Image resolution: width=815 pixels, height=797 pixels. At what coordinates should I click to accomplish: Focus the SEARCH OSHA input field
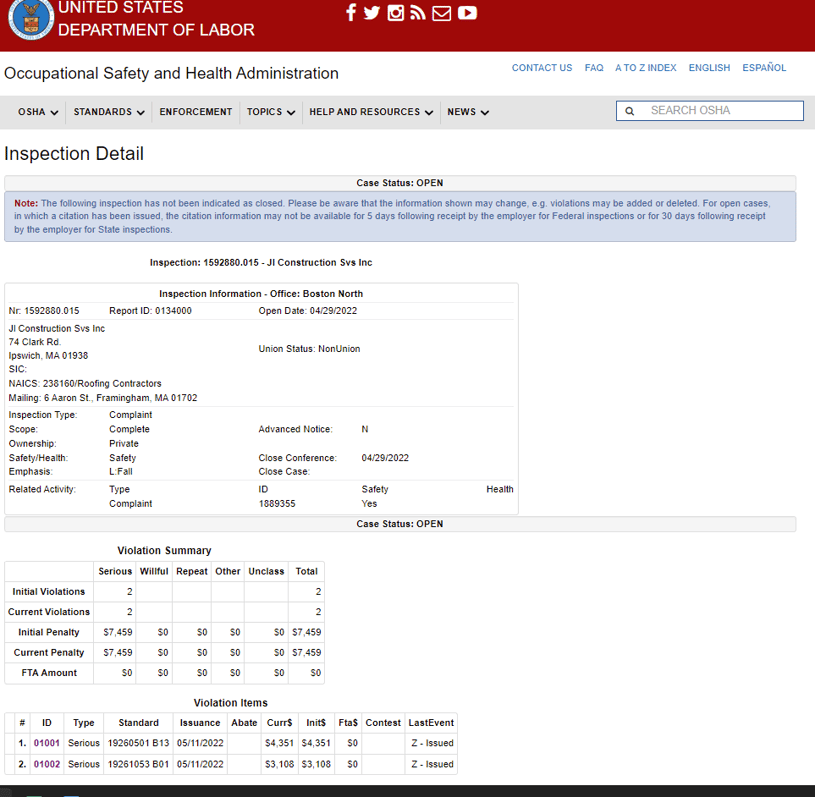[x=710, y=111]
